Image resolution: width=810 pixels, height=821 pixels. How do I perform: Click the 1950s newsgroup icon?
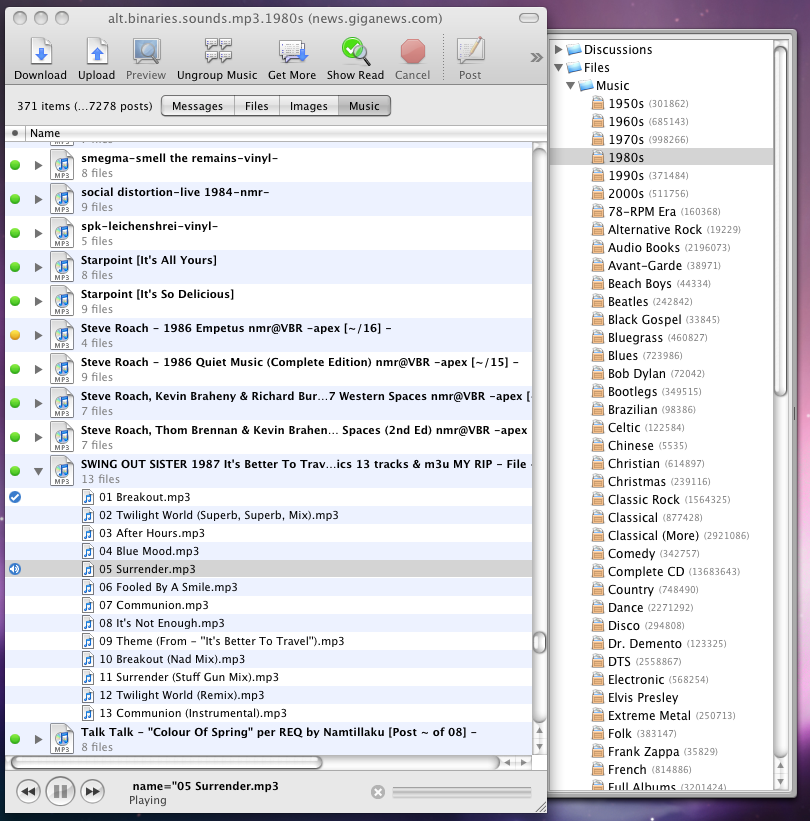597,103
